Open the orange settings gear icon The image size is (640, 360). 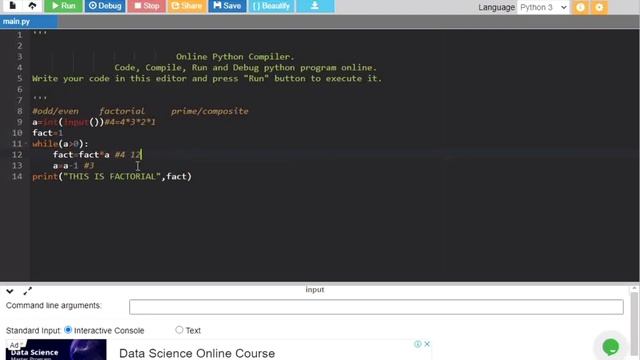[x=599, y=7]
